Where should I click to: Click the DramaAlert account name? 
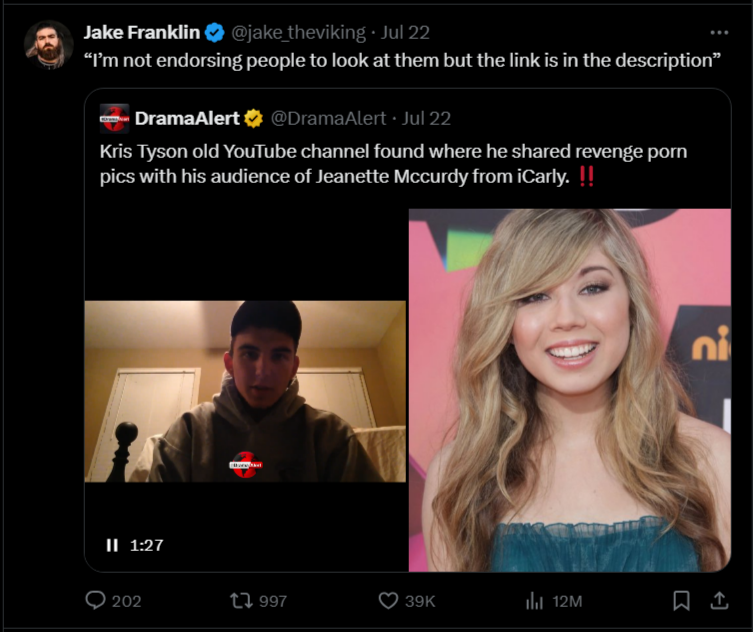click(x=187, y=119)
